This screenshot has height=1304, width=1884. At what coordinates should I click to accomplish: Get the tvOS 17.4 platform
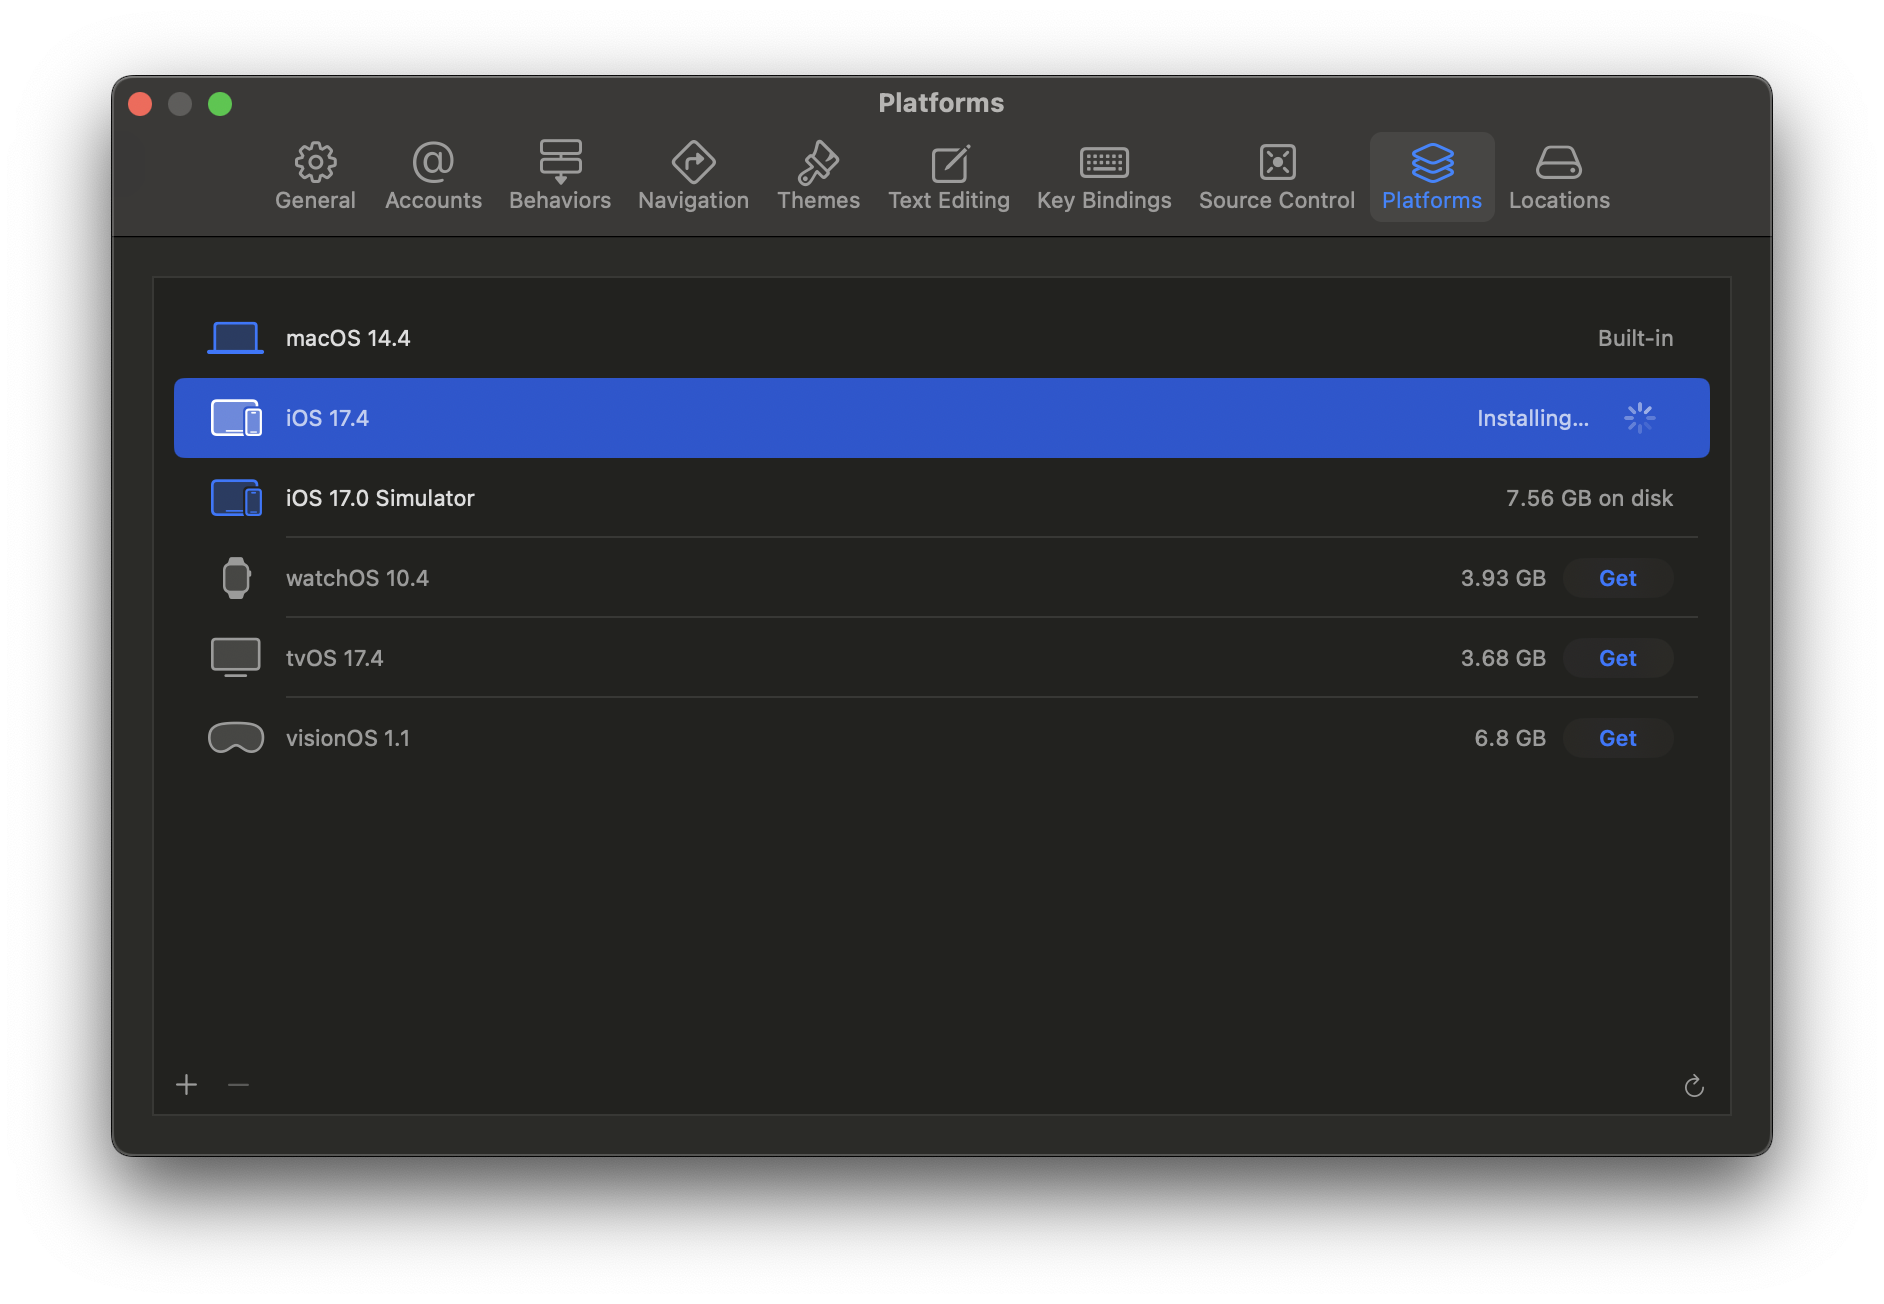tap(1618, 658)
